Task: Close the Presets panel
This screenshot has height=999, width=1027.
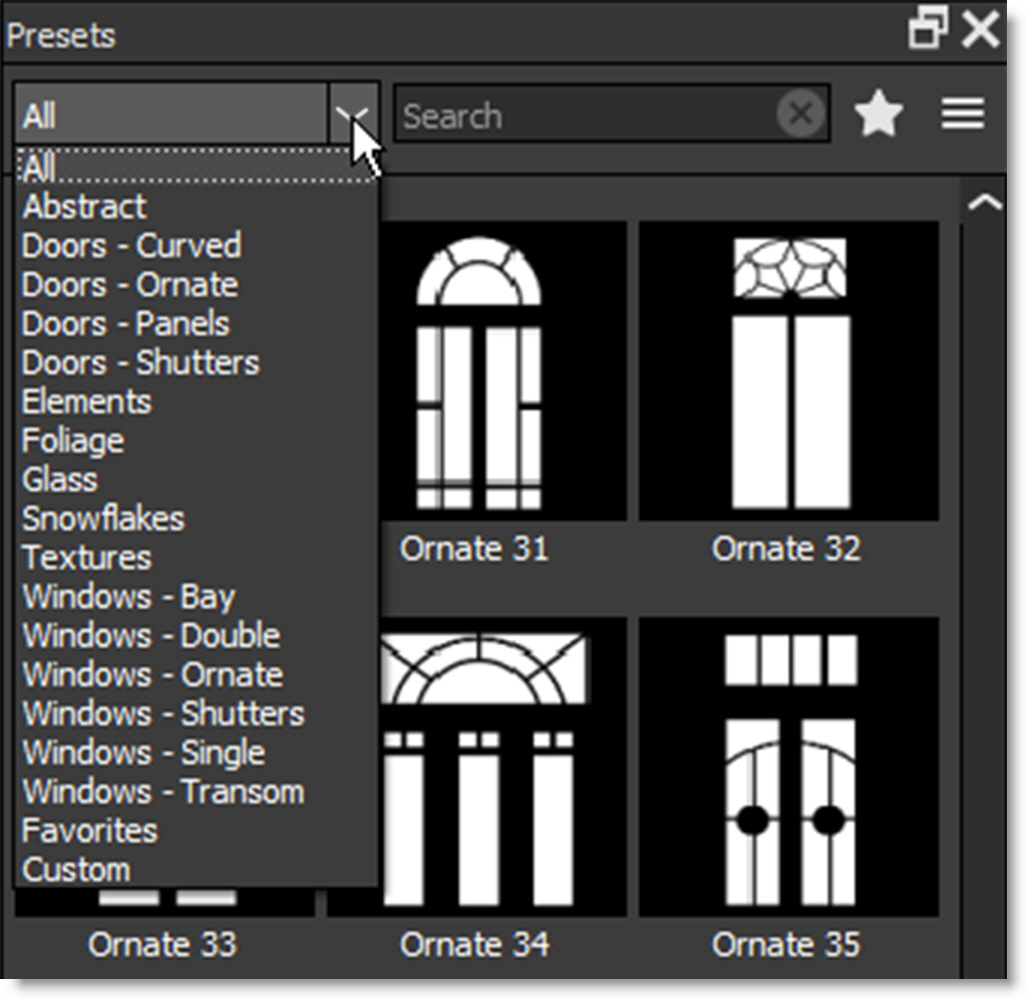Action: pyautogui.click(x=981, y=31)
